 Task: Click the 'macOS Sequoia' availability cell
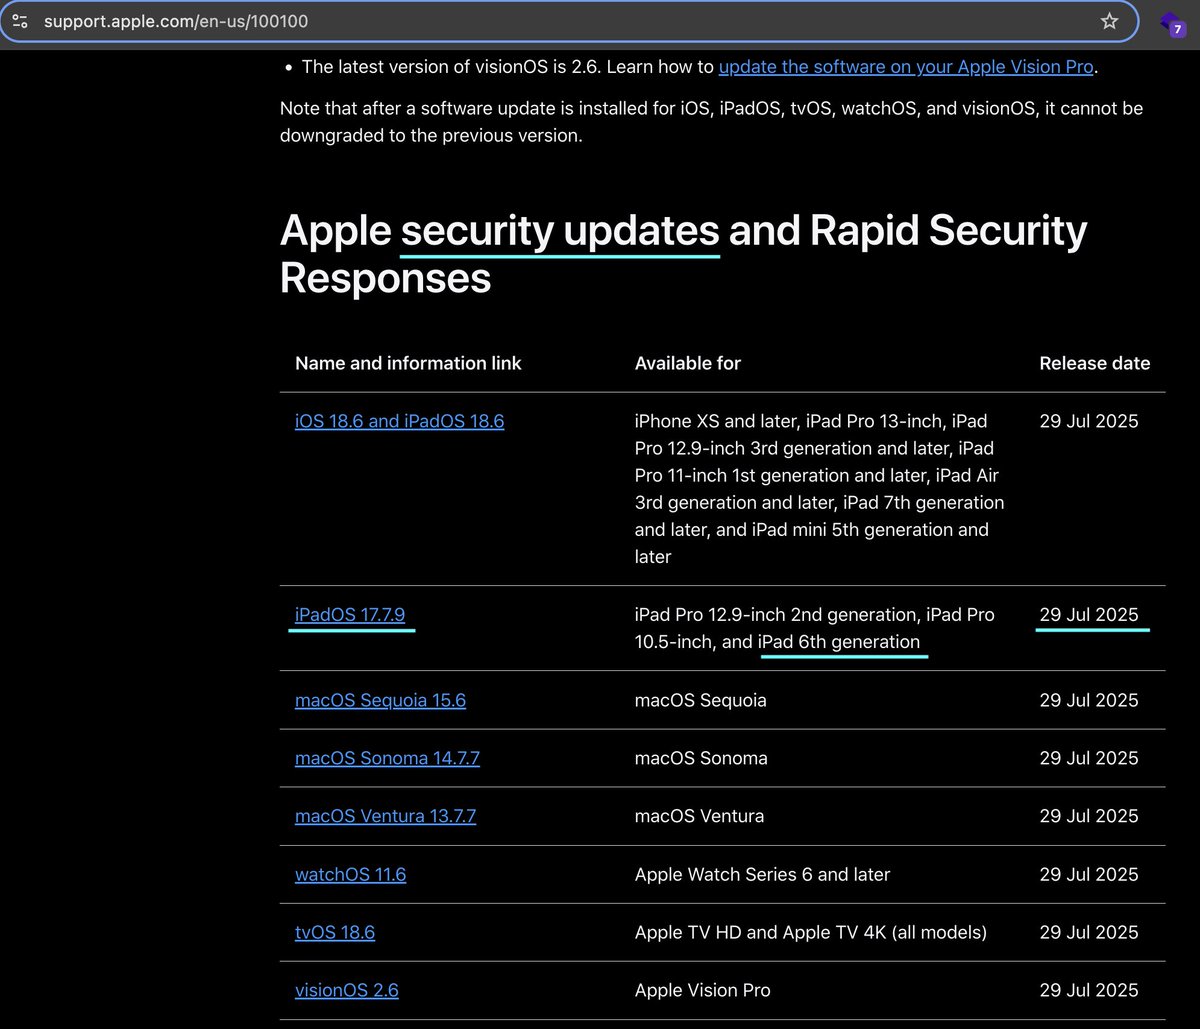point(700,700)
